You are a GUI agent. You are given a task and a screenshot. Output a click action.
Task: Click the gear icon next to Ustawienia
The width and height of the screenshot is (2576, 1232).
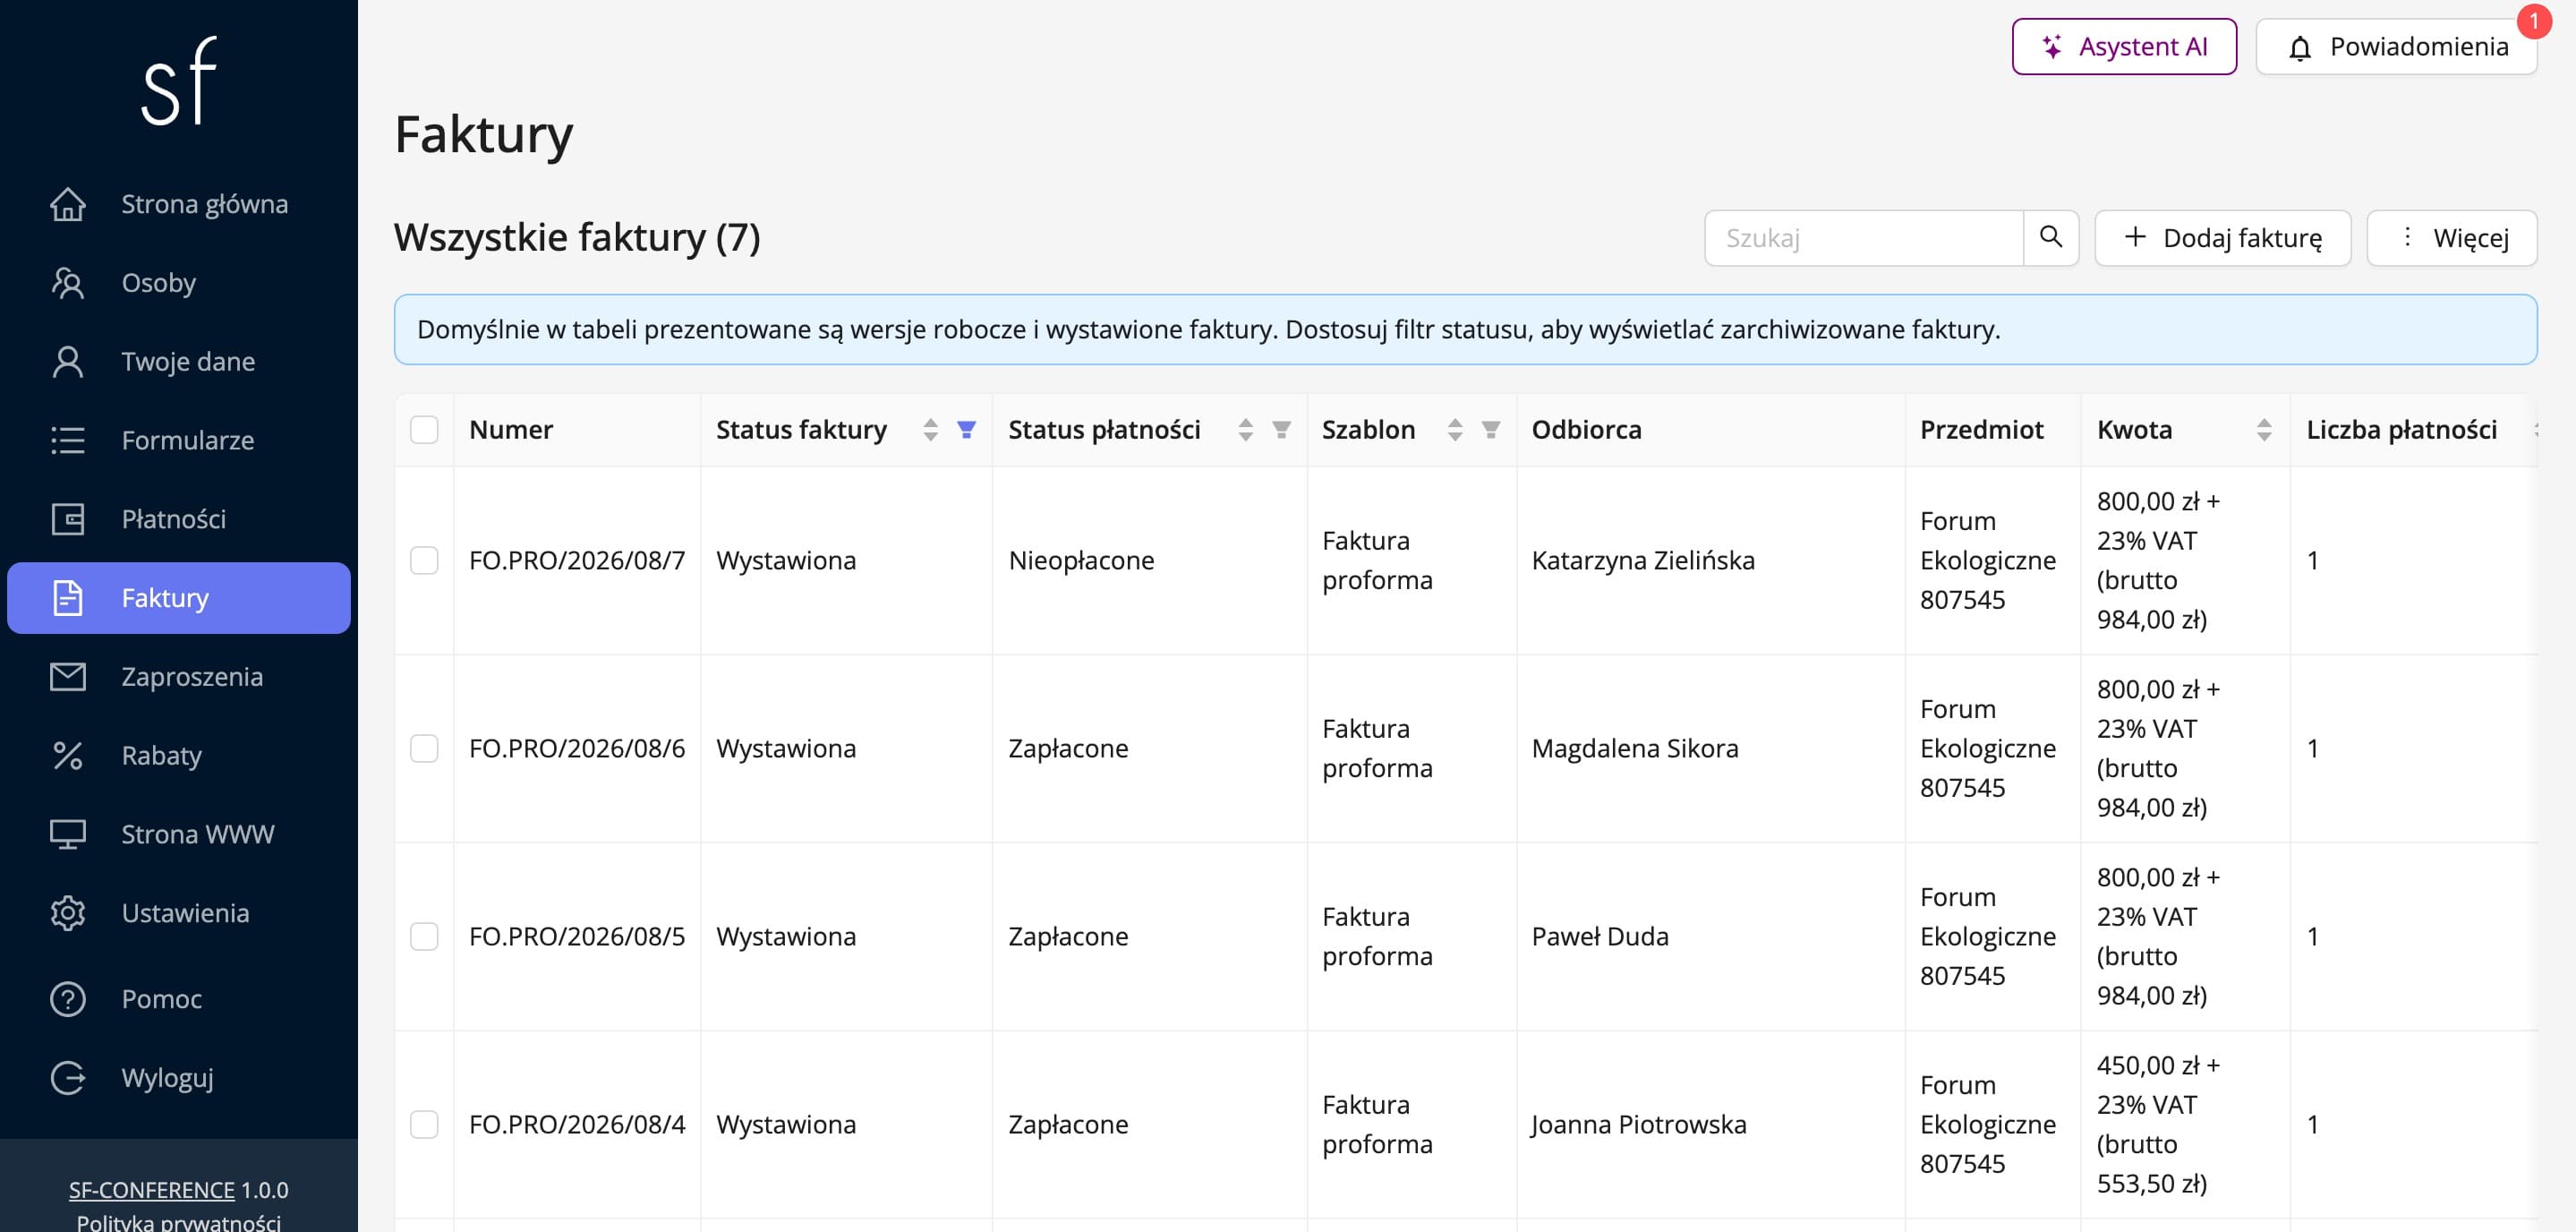click(68, 913)
